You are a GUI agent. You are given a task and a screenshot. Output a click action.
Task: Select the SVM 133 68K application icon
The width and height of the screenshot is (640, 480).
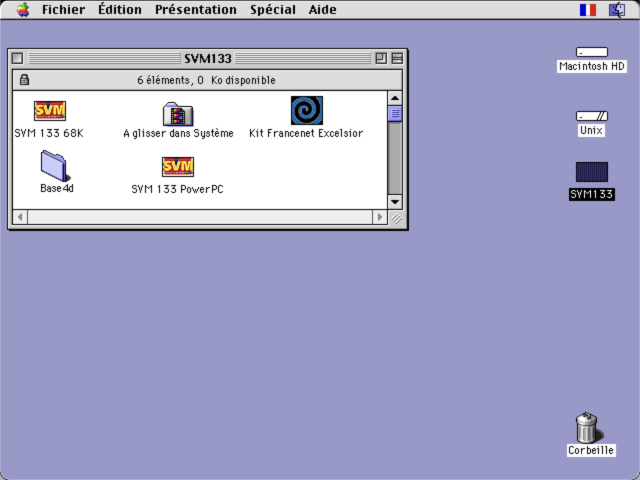point(50,111)
